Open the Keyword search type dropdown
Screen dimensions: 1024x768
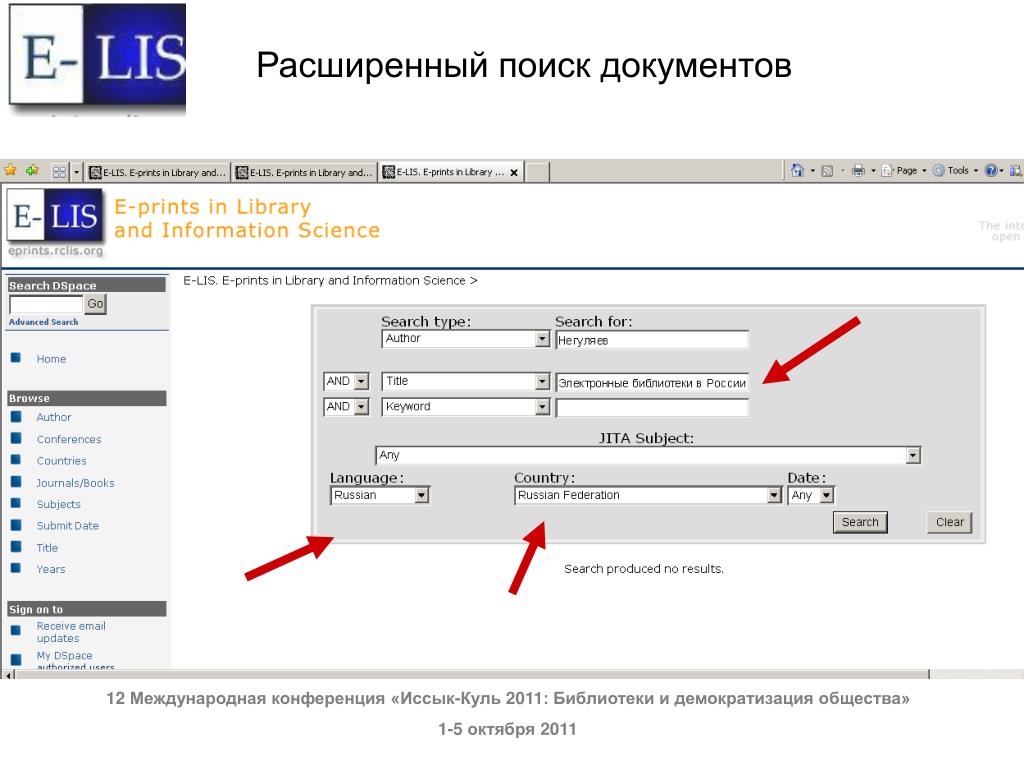tap(466, 407)
